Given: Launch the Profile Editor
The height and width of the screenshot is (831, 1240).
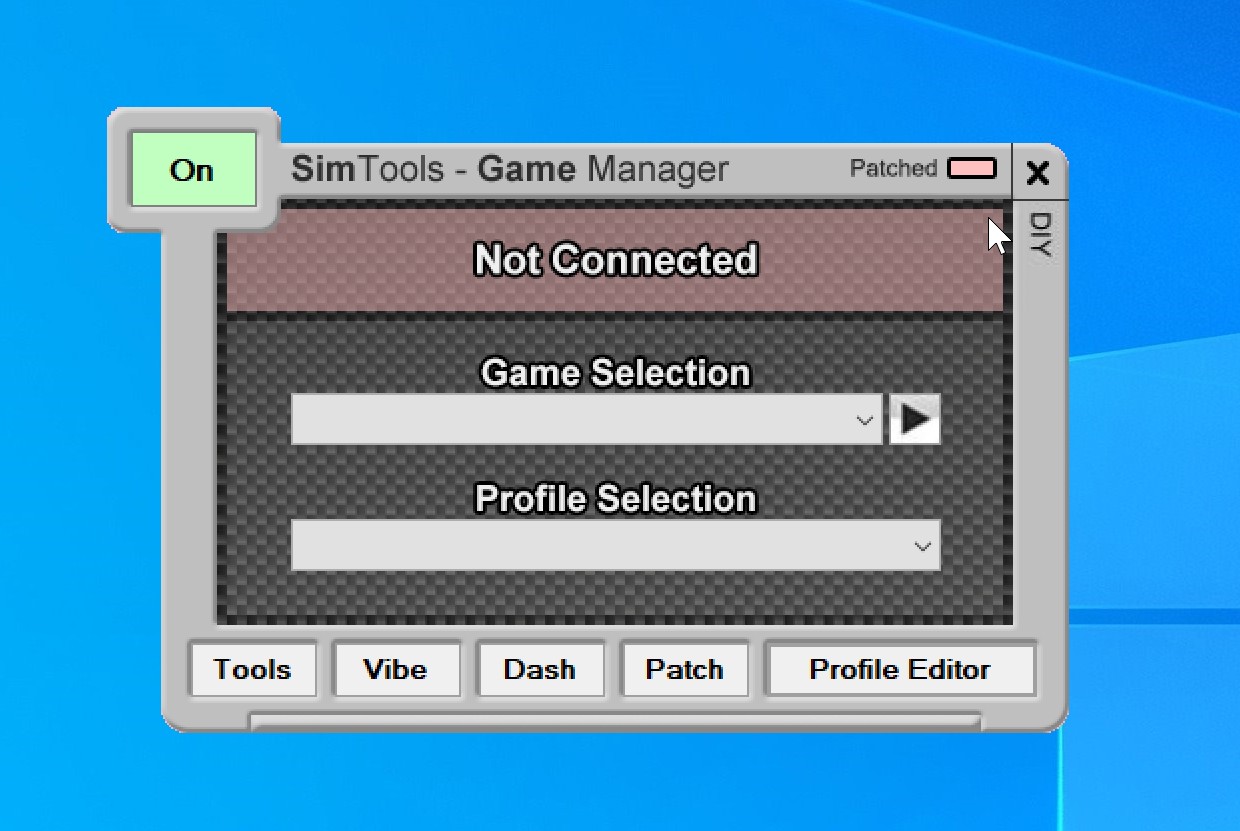Looking at the screenshot, I should click(900, 669).
